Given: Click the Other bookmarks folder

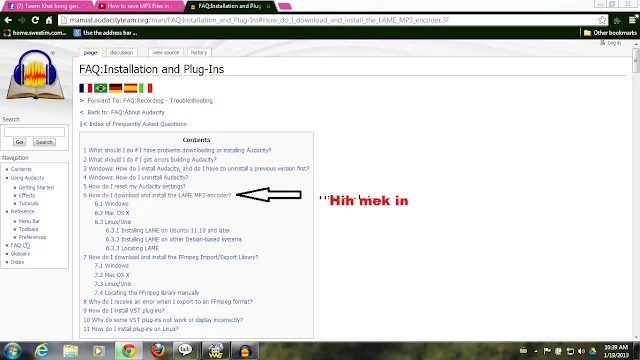Looking at the screenshot, I should (x=610, y=33).
